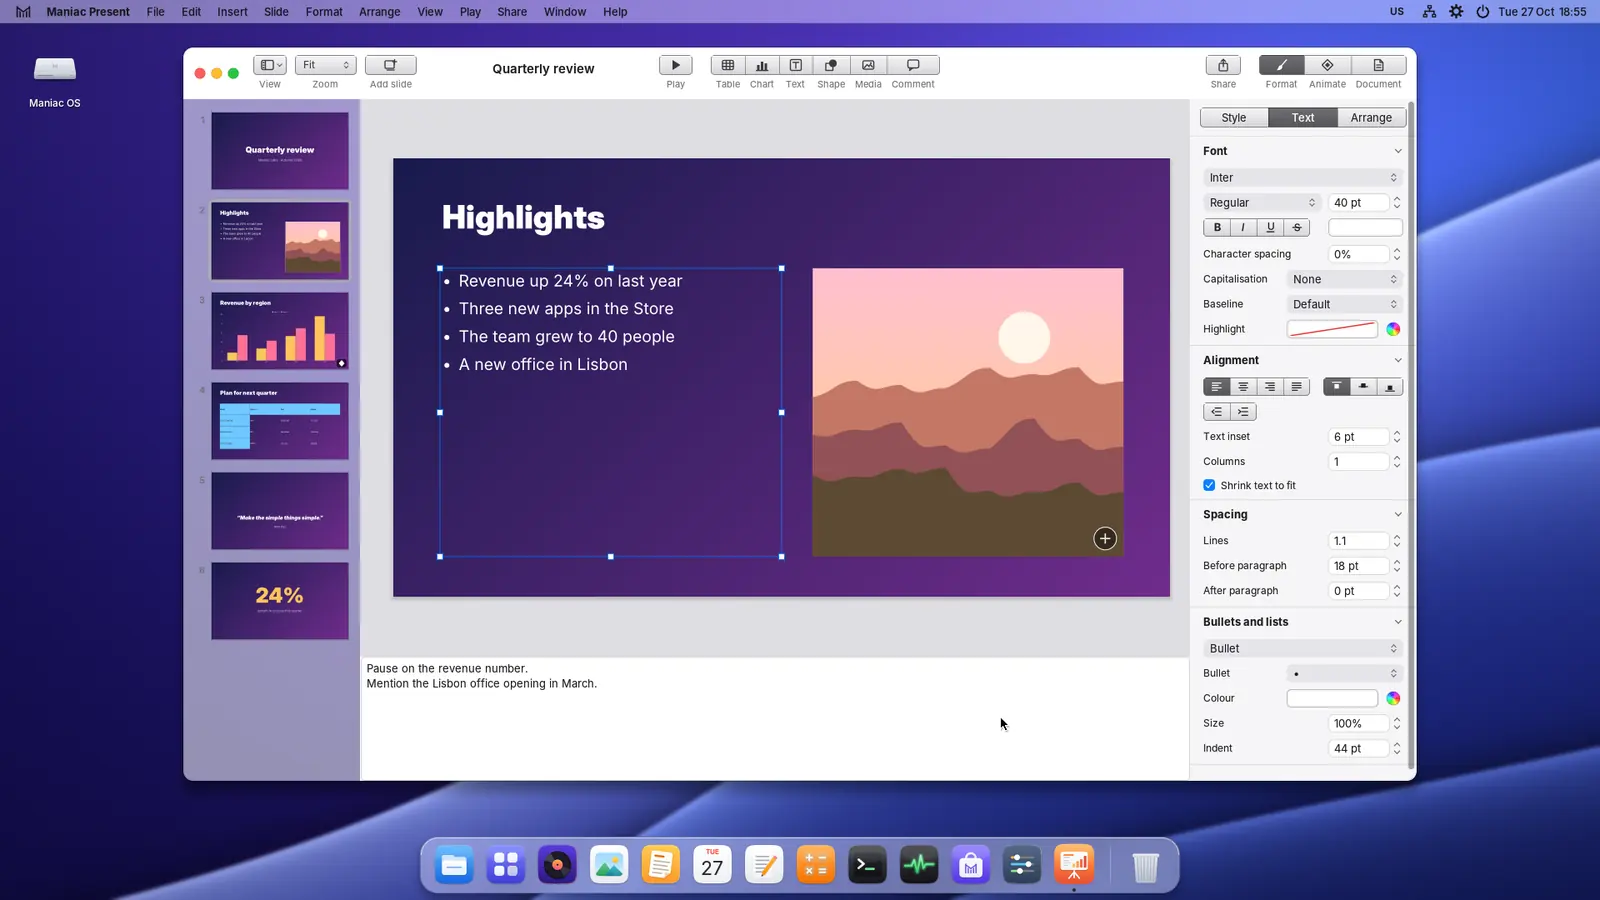Open bullet Colour wheel picker
Viewport: 1600px width, 900px height.
1393,698
